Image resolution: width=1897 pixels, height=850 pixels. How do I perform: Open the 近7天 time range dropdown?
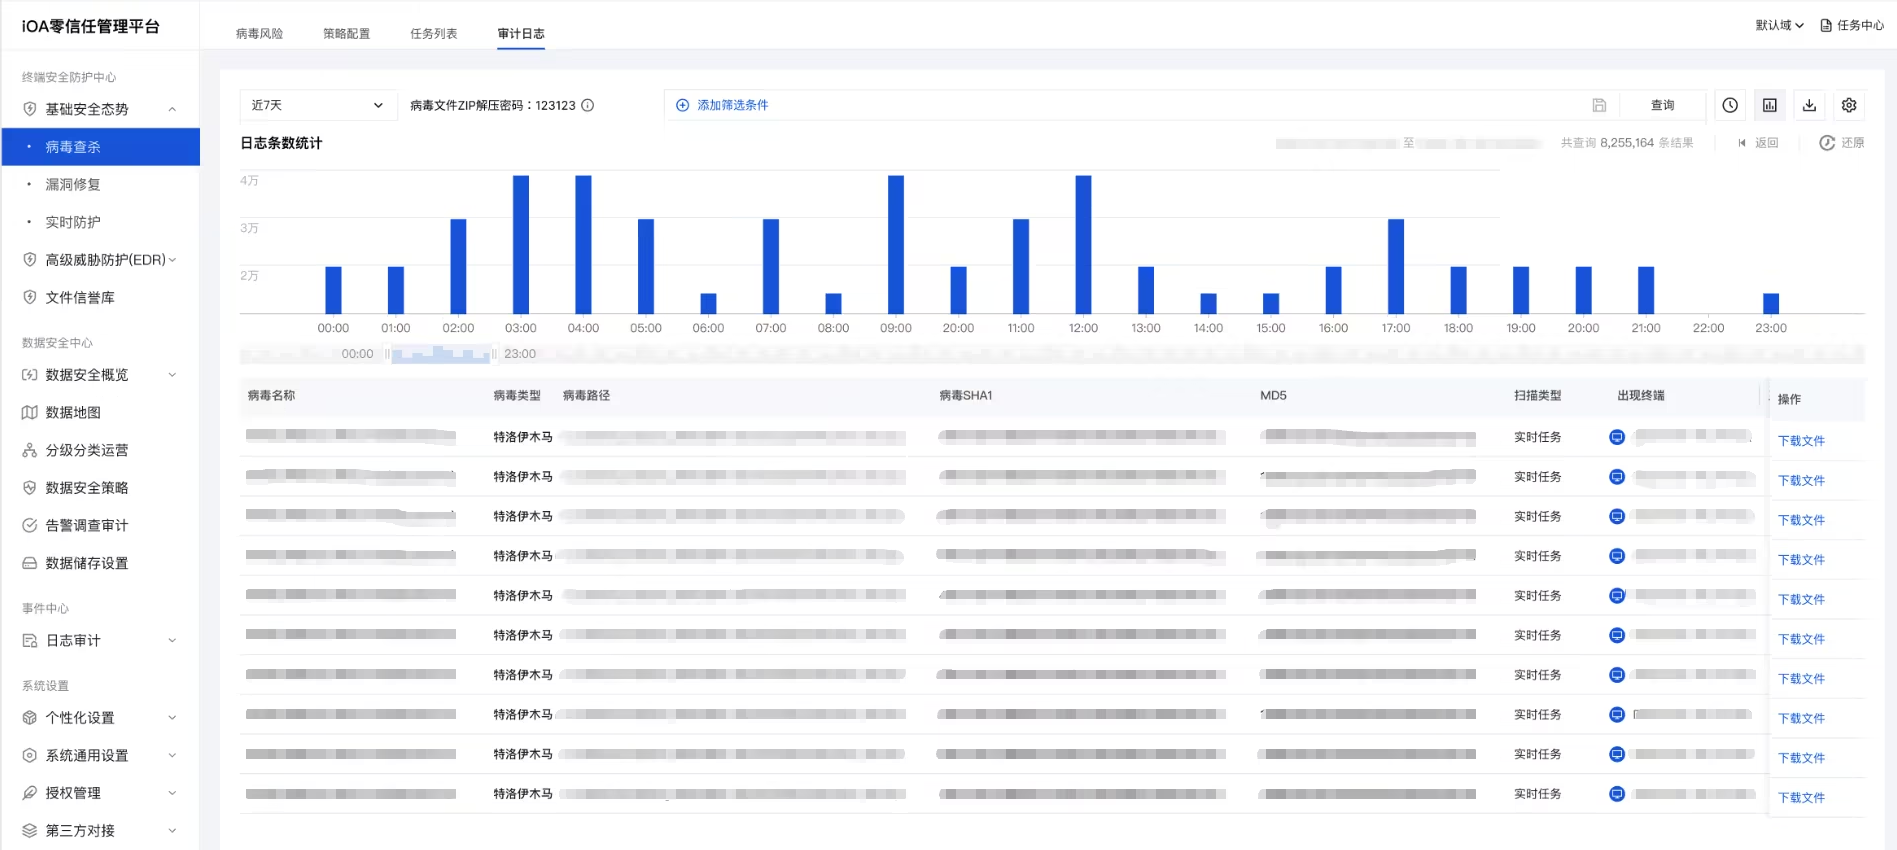click(317, 105)
